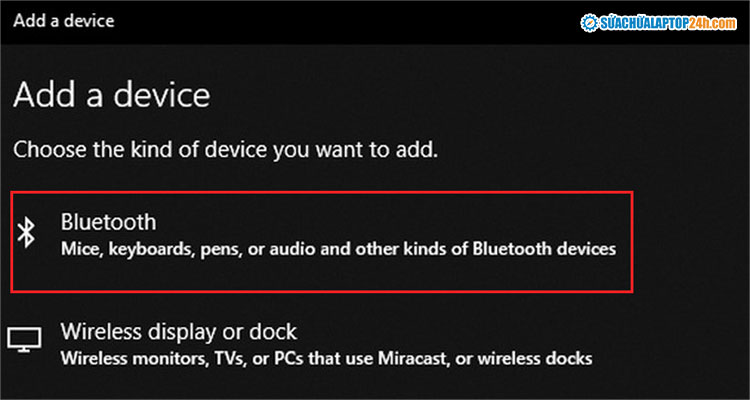Click the Bluetooth symbol icon
The image size is (750, 400).
pos(28,234)
